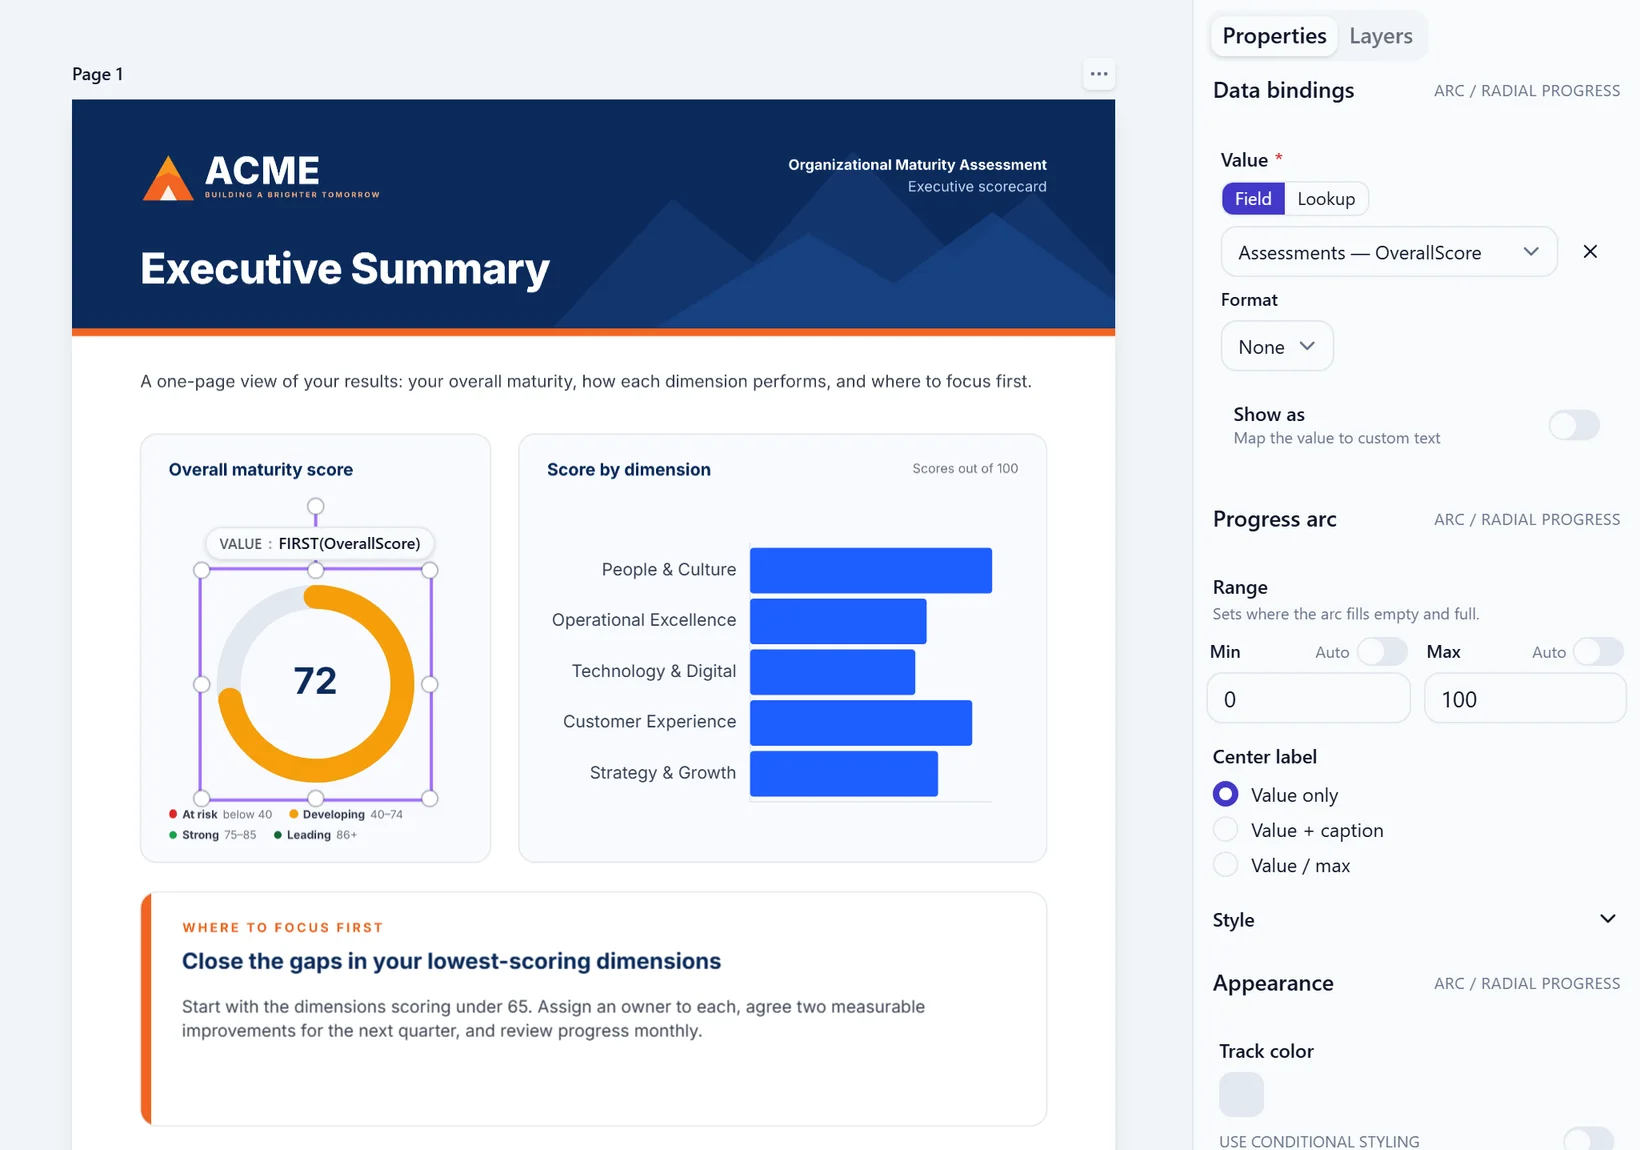1640x1150 pixels.
Task: Click the Min range input field
Action: pyautogui.click(x=1308, y=699)
